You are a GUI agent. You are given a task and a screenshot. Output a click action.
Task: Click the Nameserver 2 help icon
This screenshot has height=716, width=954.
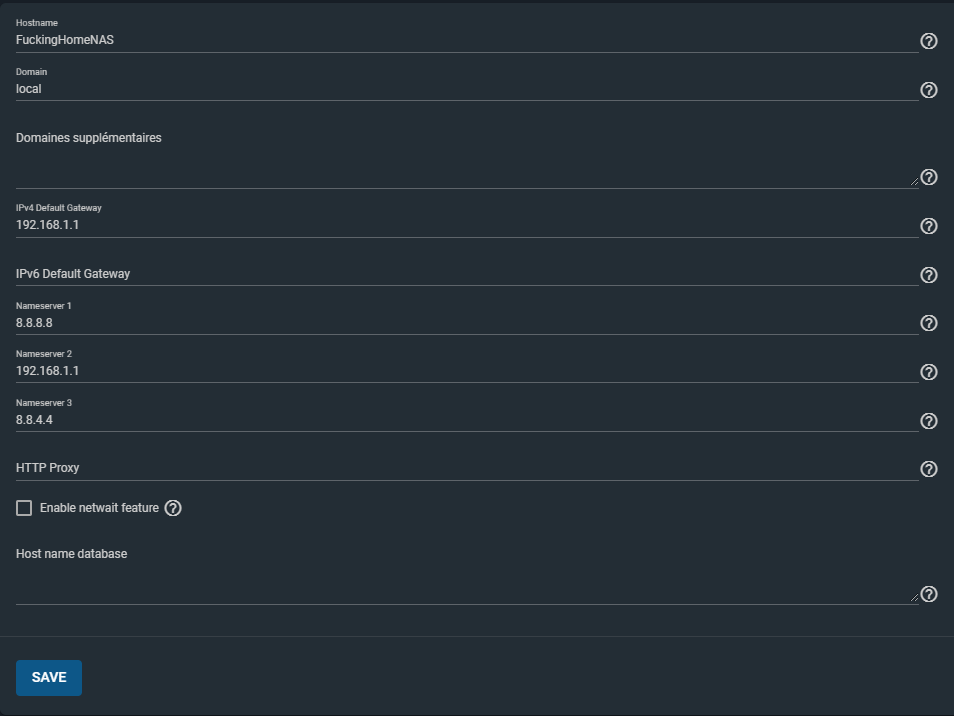pyautogui.click(x=928, y=372)
